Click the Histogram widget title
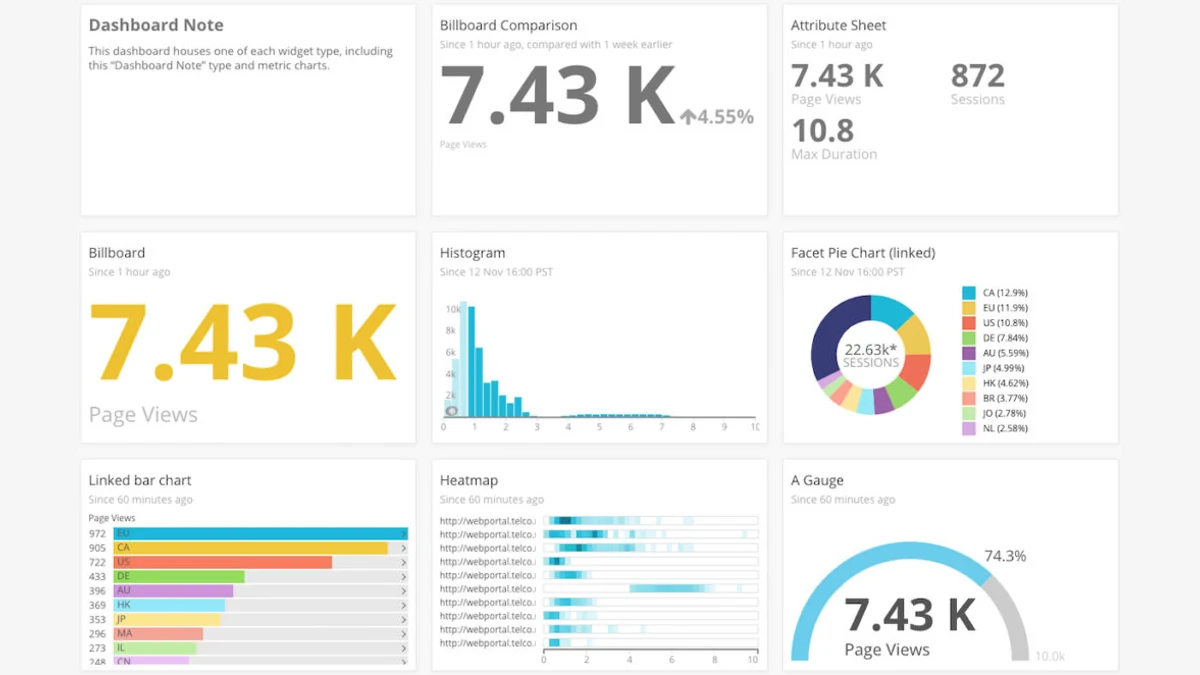Viewport: 1200px width, 675px height. point(472,254)
